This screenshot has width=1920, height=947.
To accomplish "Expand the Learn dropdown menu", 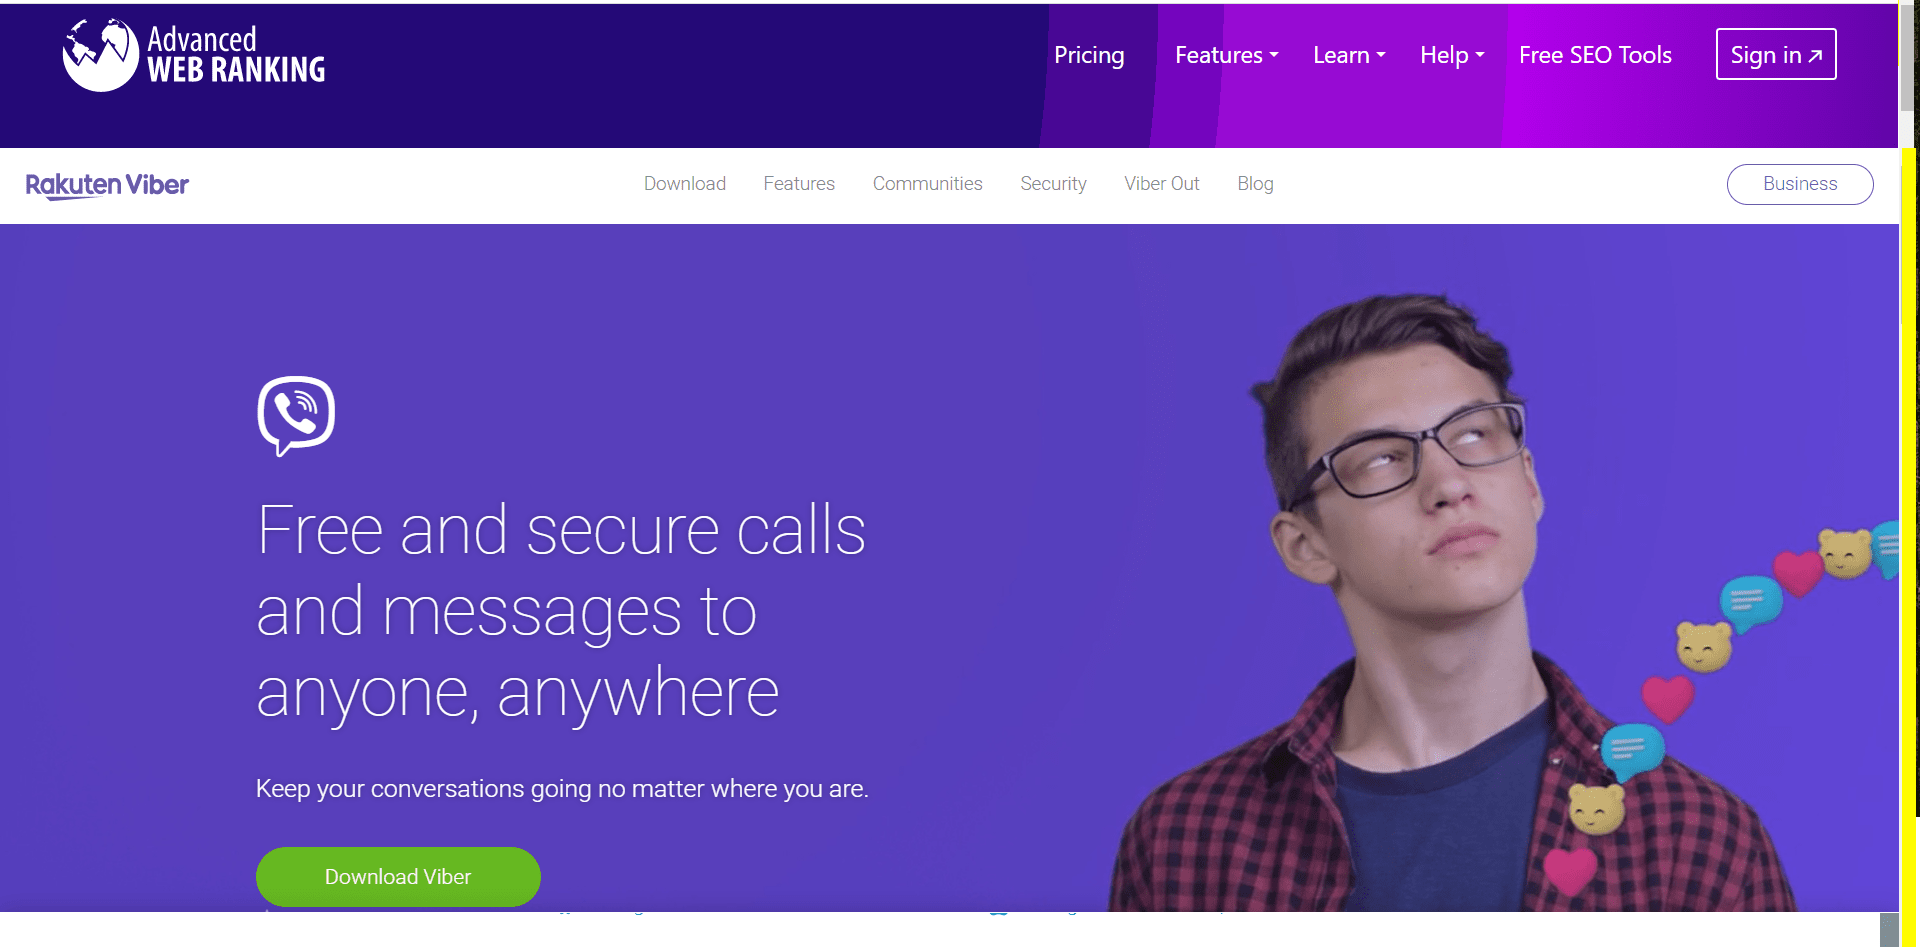I will pyautogui.click(x=1349, y=55).
